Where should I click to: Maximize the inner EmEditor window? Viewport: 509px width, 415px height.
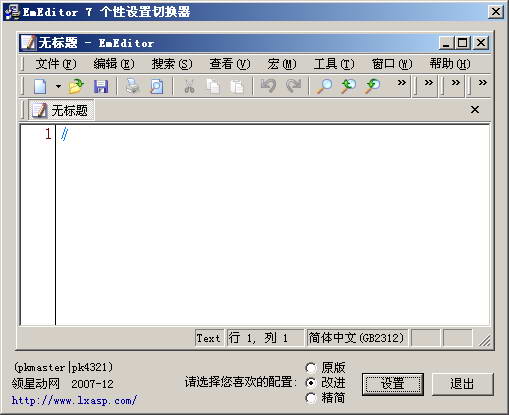[x=462, y=43]
